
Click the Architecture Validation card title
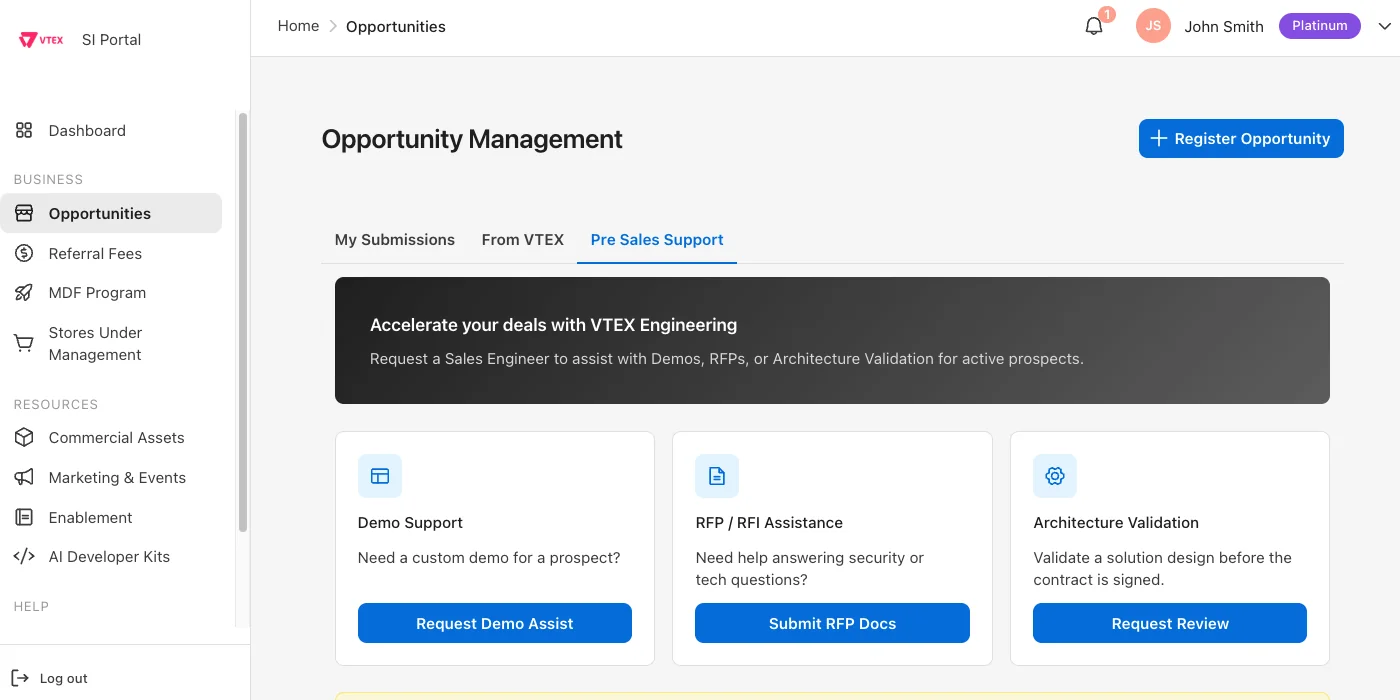pyautogui.click(x=1116, y=522)
